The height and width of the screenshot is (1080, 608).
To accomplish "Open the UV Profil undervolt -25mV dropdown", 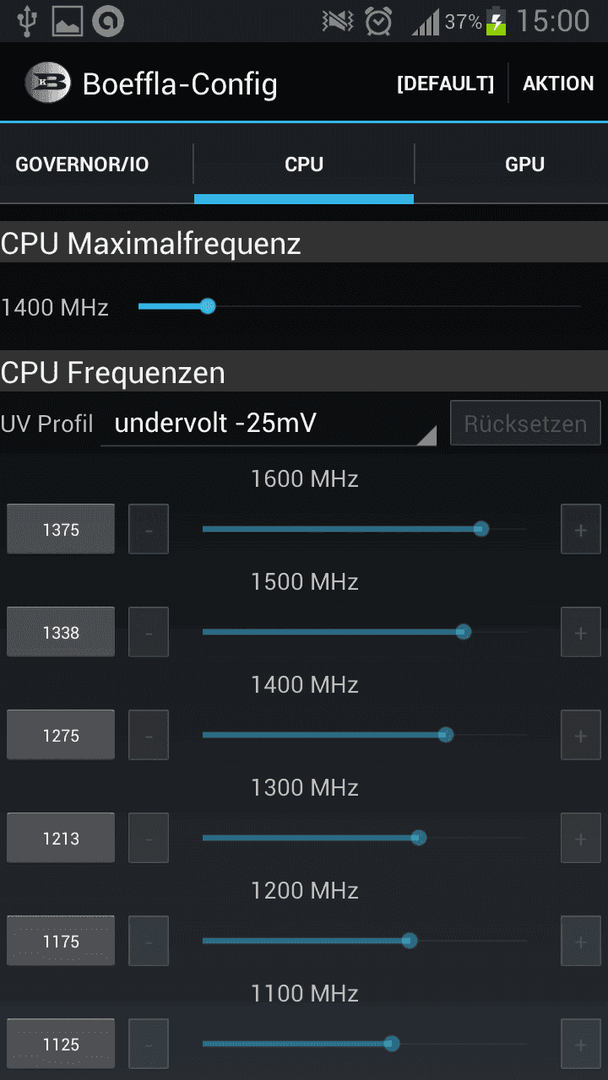I will point(269,424).
